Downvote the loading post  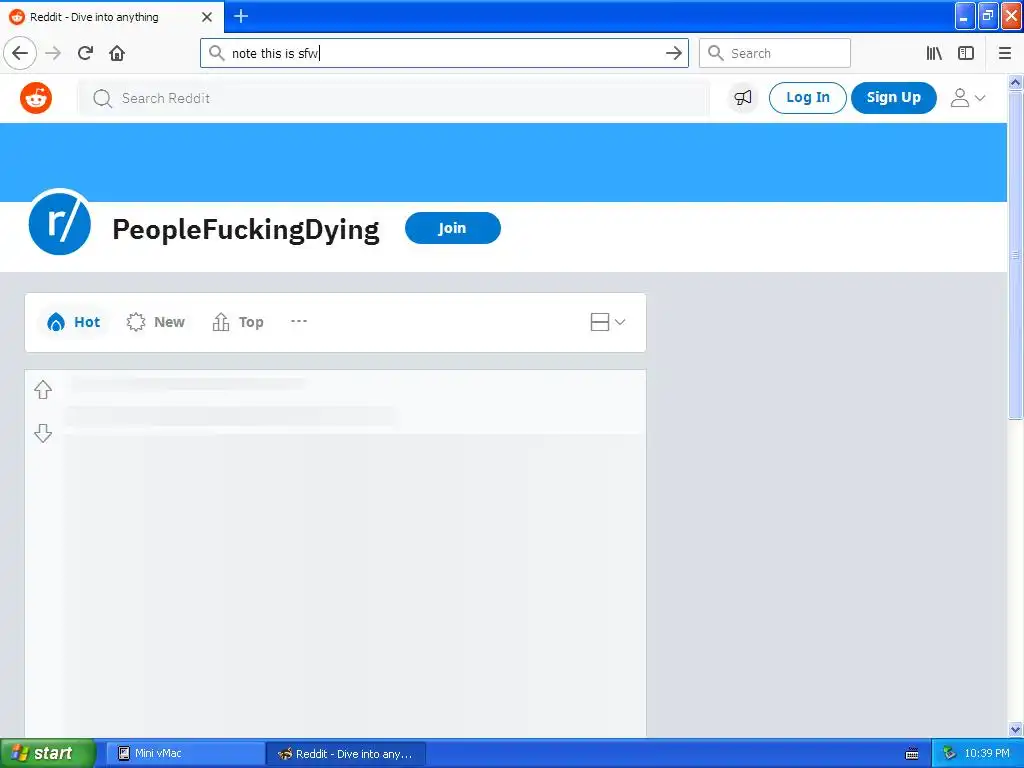[x=43, y=433]
